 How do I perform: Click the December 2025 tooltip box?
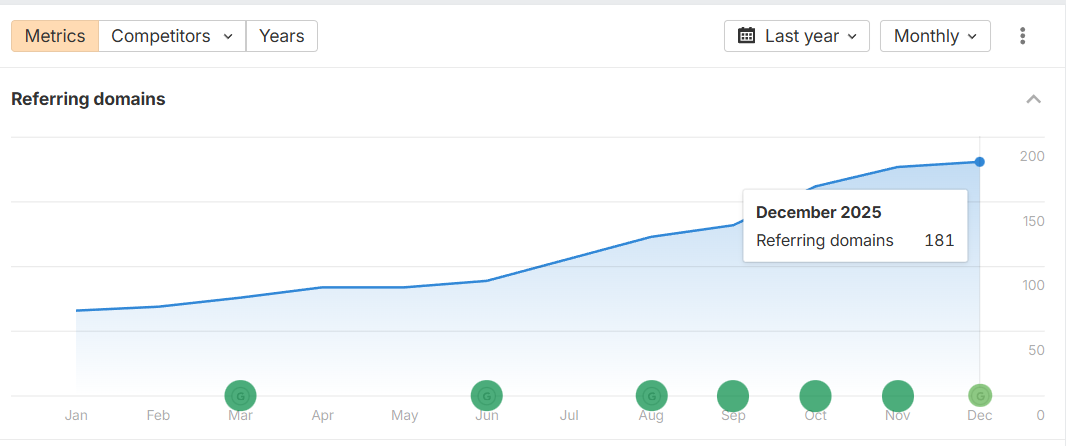(855, 226)
